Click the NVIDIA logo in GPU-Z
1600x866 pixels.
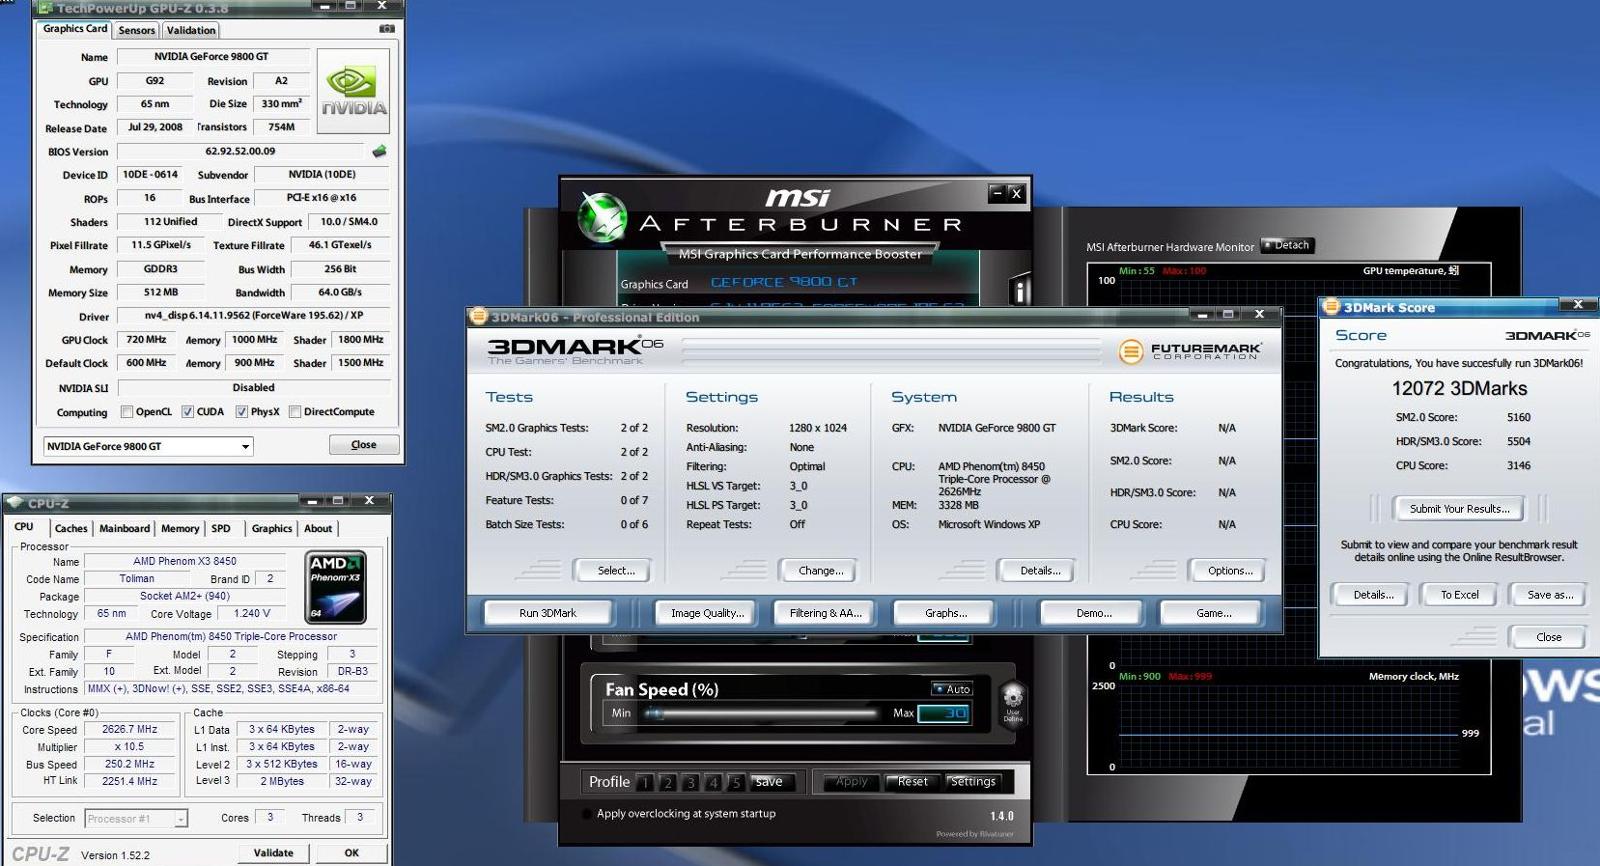(x=353, y=91)
